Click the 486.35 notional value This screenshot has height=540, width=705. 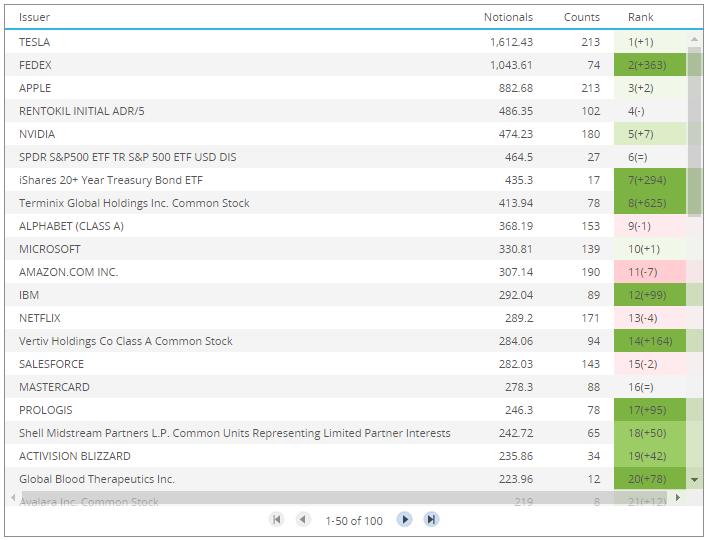[x=516, y=111]
